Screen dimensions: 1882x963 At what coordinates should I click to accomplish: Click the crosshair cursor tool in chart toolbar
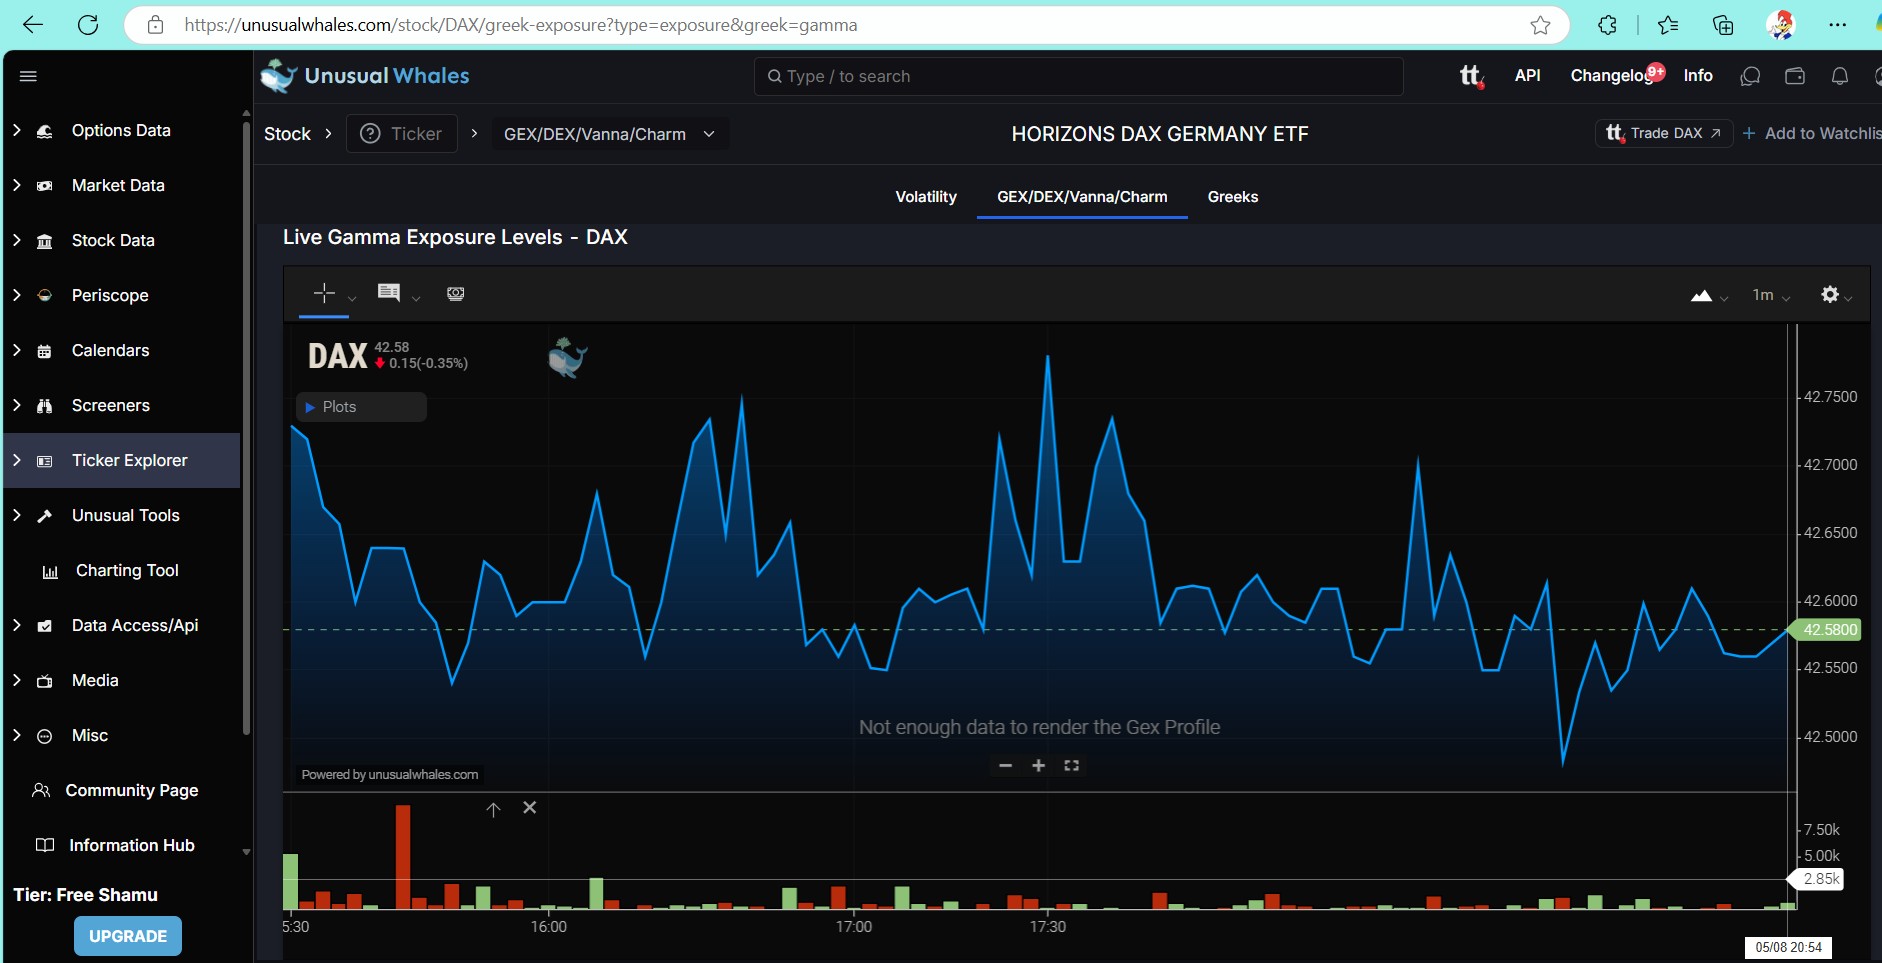point(324,293)
